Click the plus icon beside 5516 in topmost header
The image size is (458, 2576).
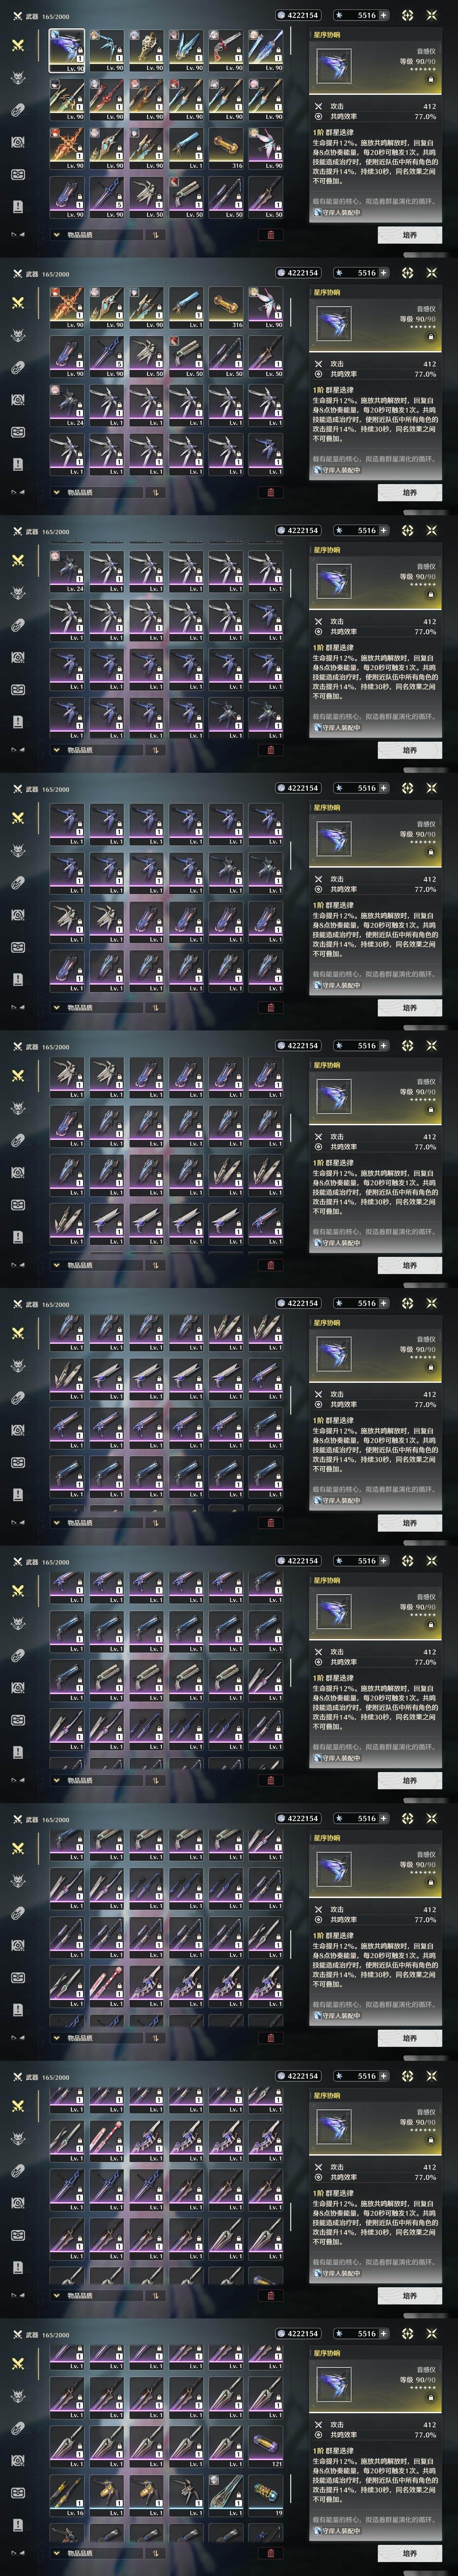click(x=383, y=15)
